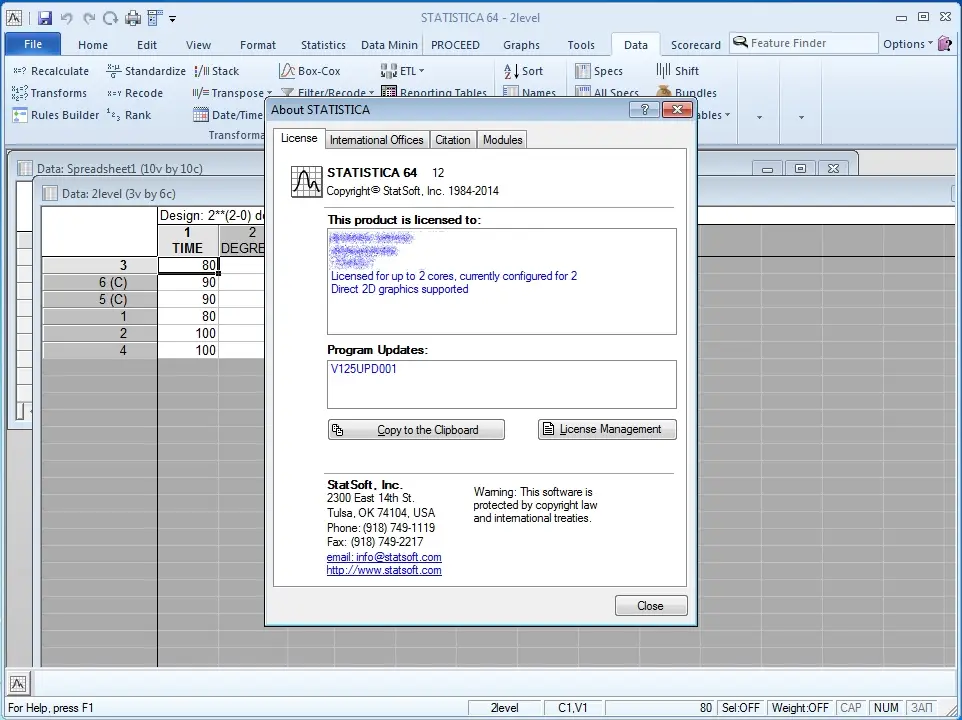Click the ETL icon
The height and width of the screenshot is (720, 962).
pos(388,71)
